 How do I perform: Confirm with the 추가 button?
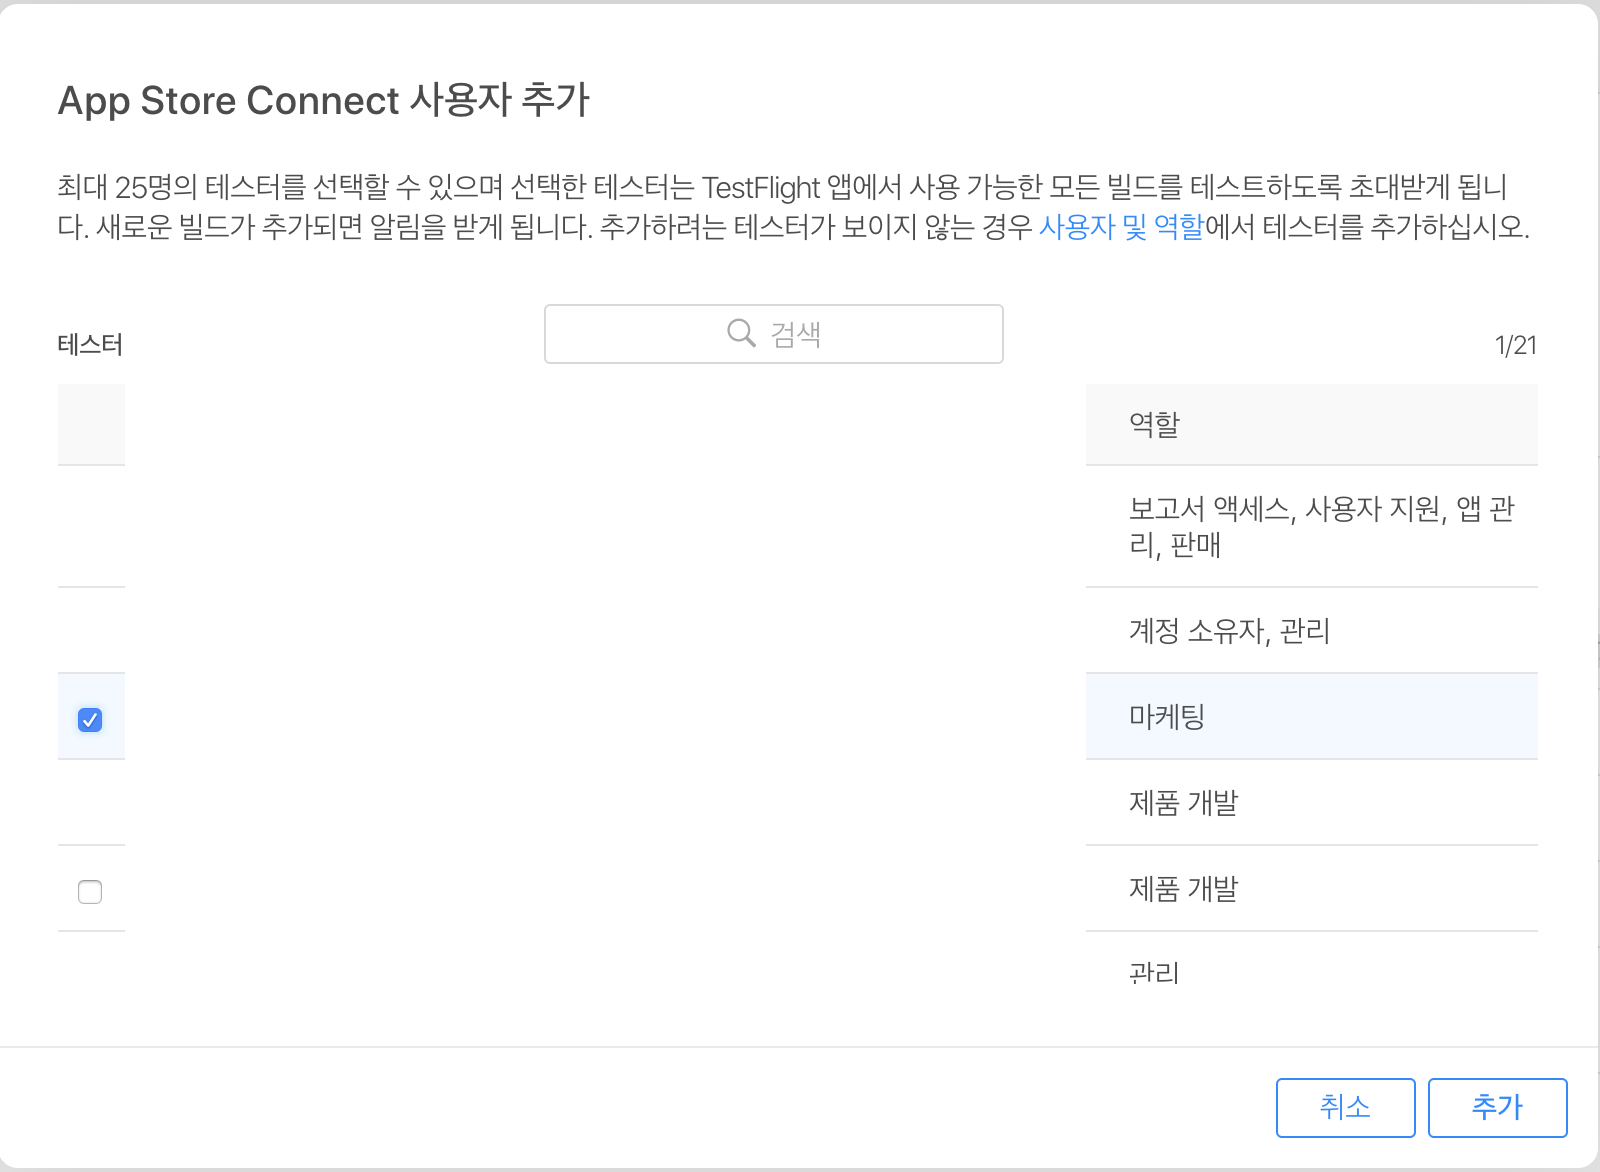[x=1497, y=1107]
